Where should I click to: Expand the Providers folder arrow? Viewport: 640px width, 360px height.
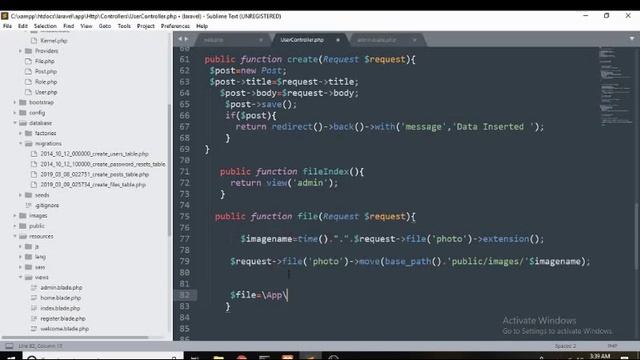(20, 51)
